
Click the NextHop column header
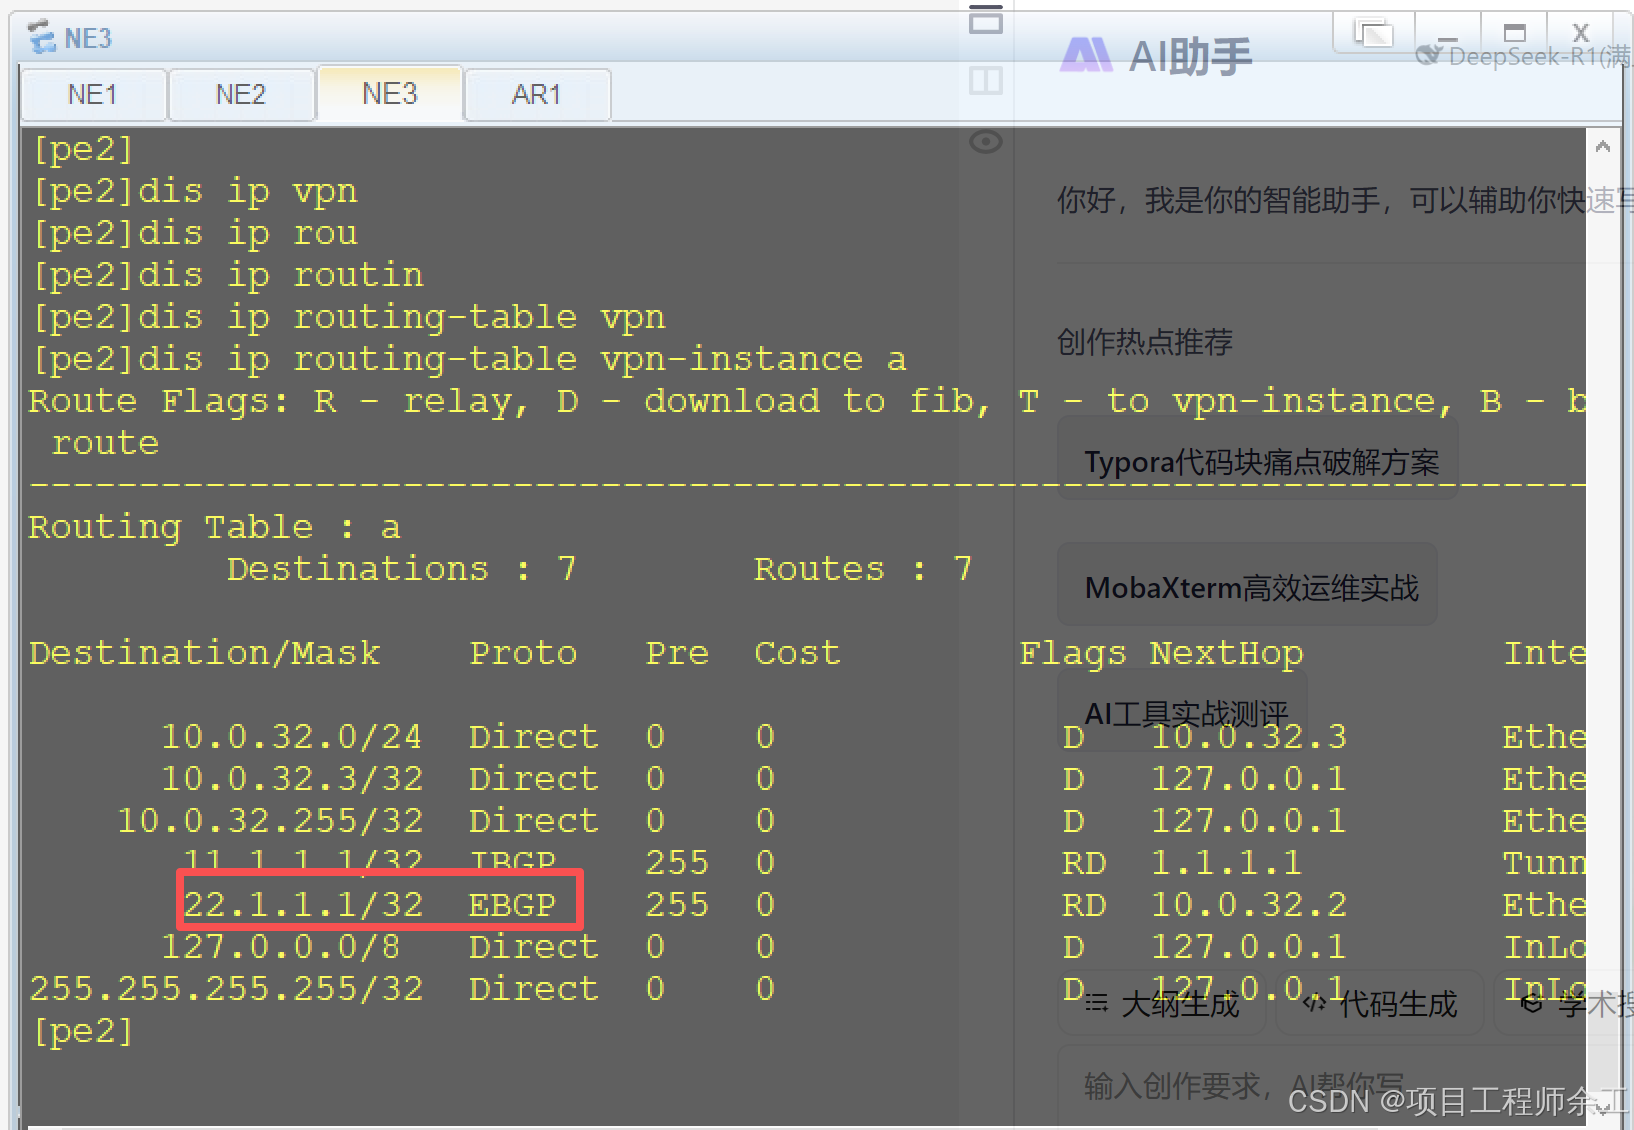pos(1226,653)
